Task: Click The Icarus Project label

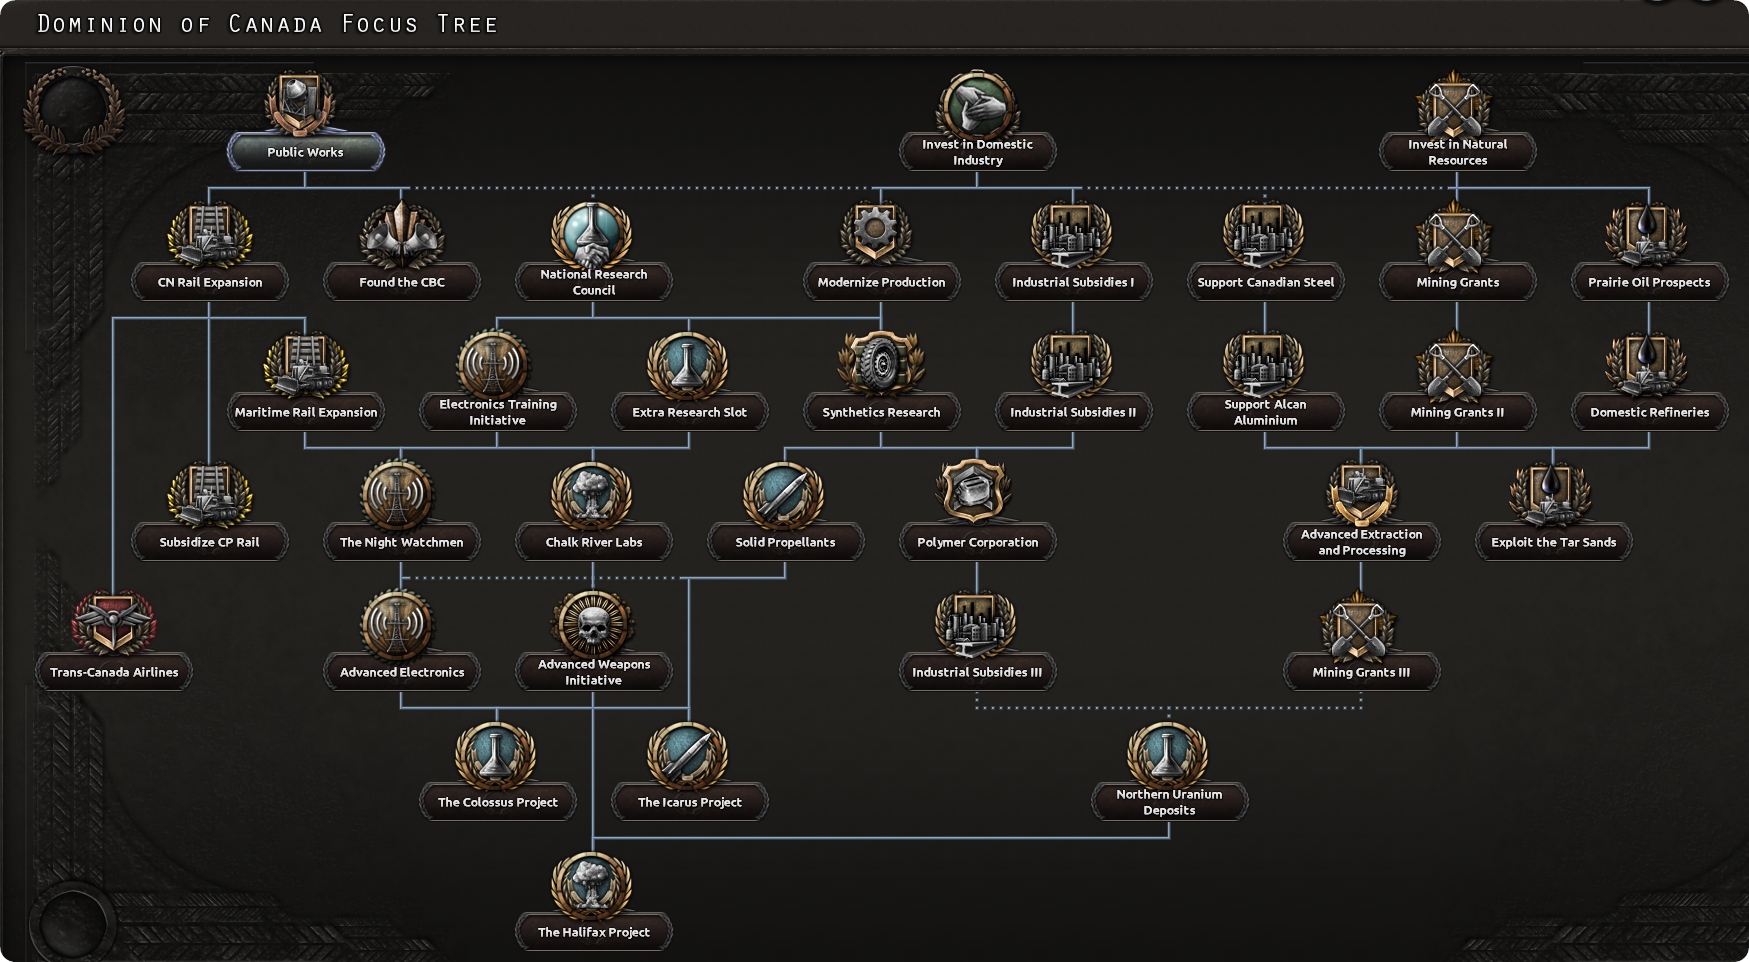Action: pos(690,802)
